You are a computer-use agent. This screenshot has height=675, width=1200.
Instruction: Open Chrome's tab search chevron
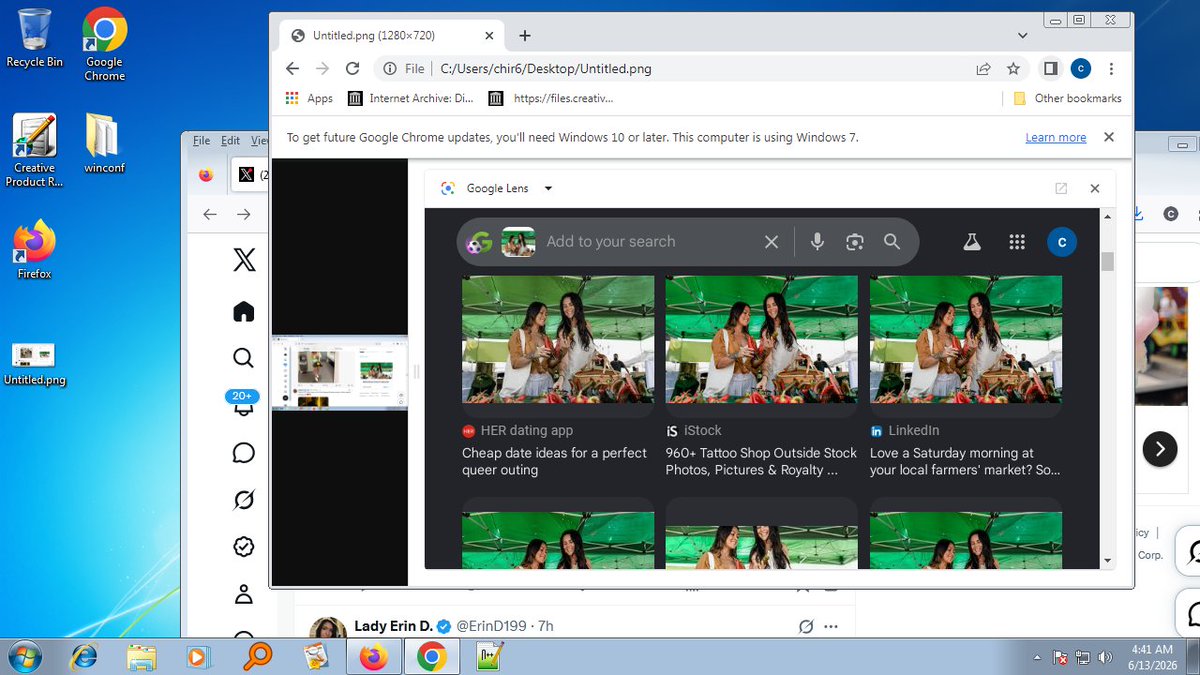pos(1022,35)
